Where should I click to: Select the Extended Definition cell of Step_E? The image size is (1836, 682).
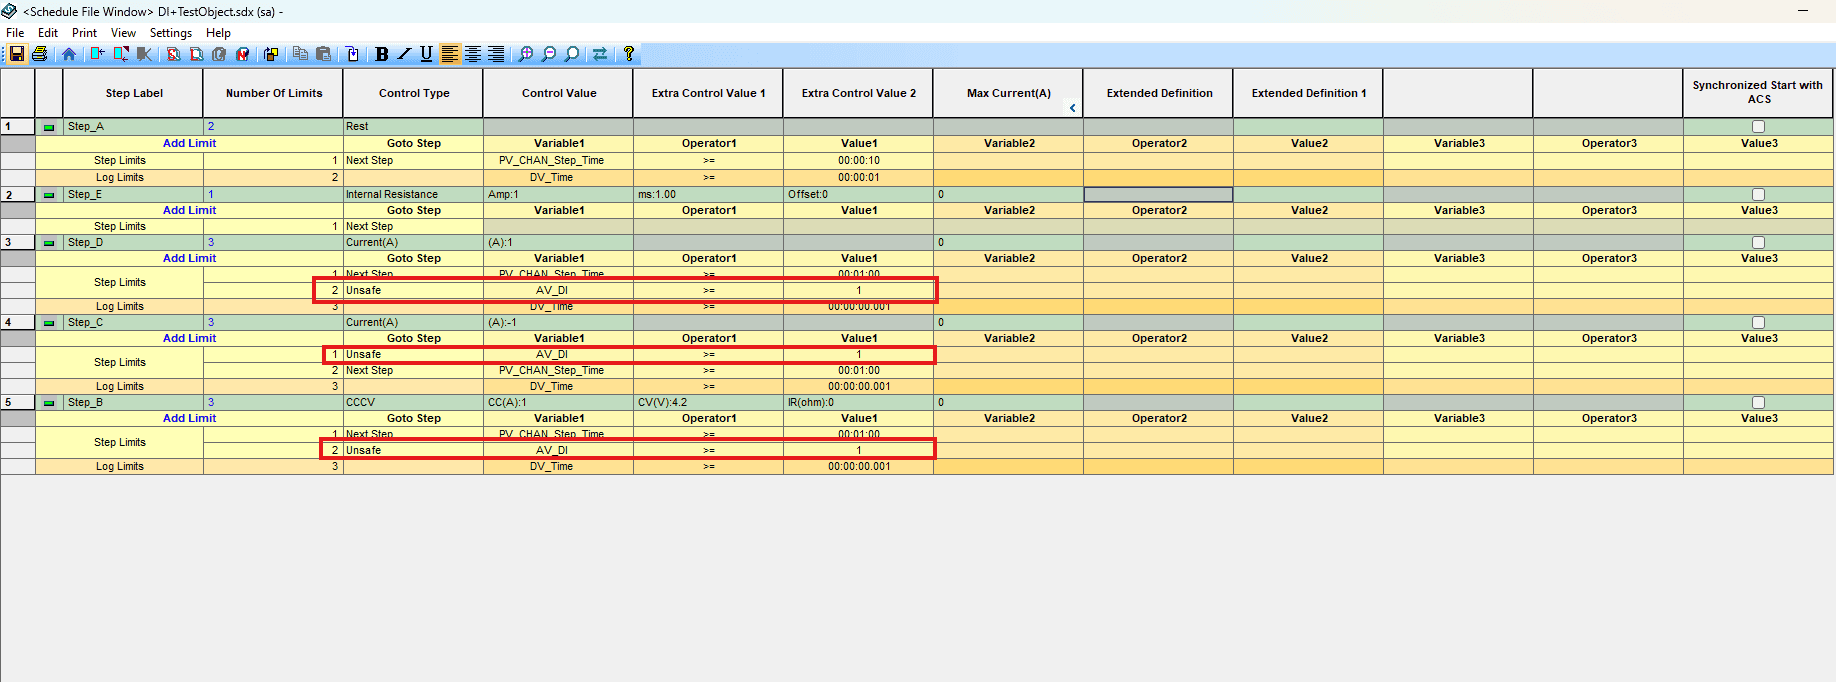point(1158,195)
